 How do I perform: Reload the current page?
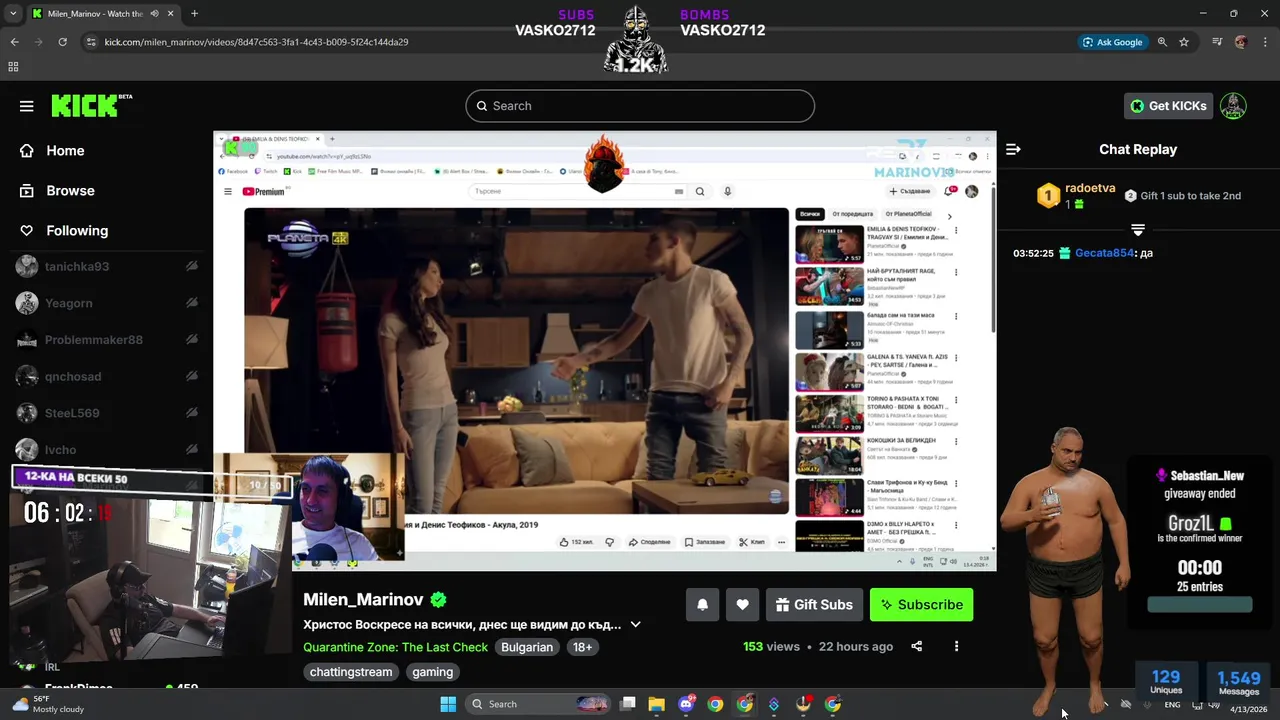click(62, 42)
